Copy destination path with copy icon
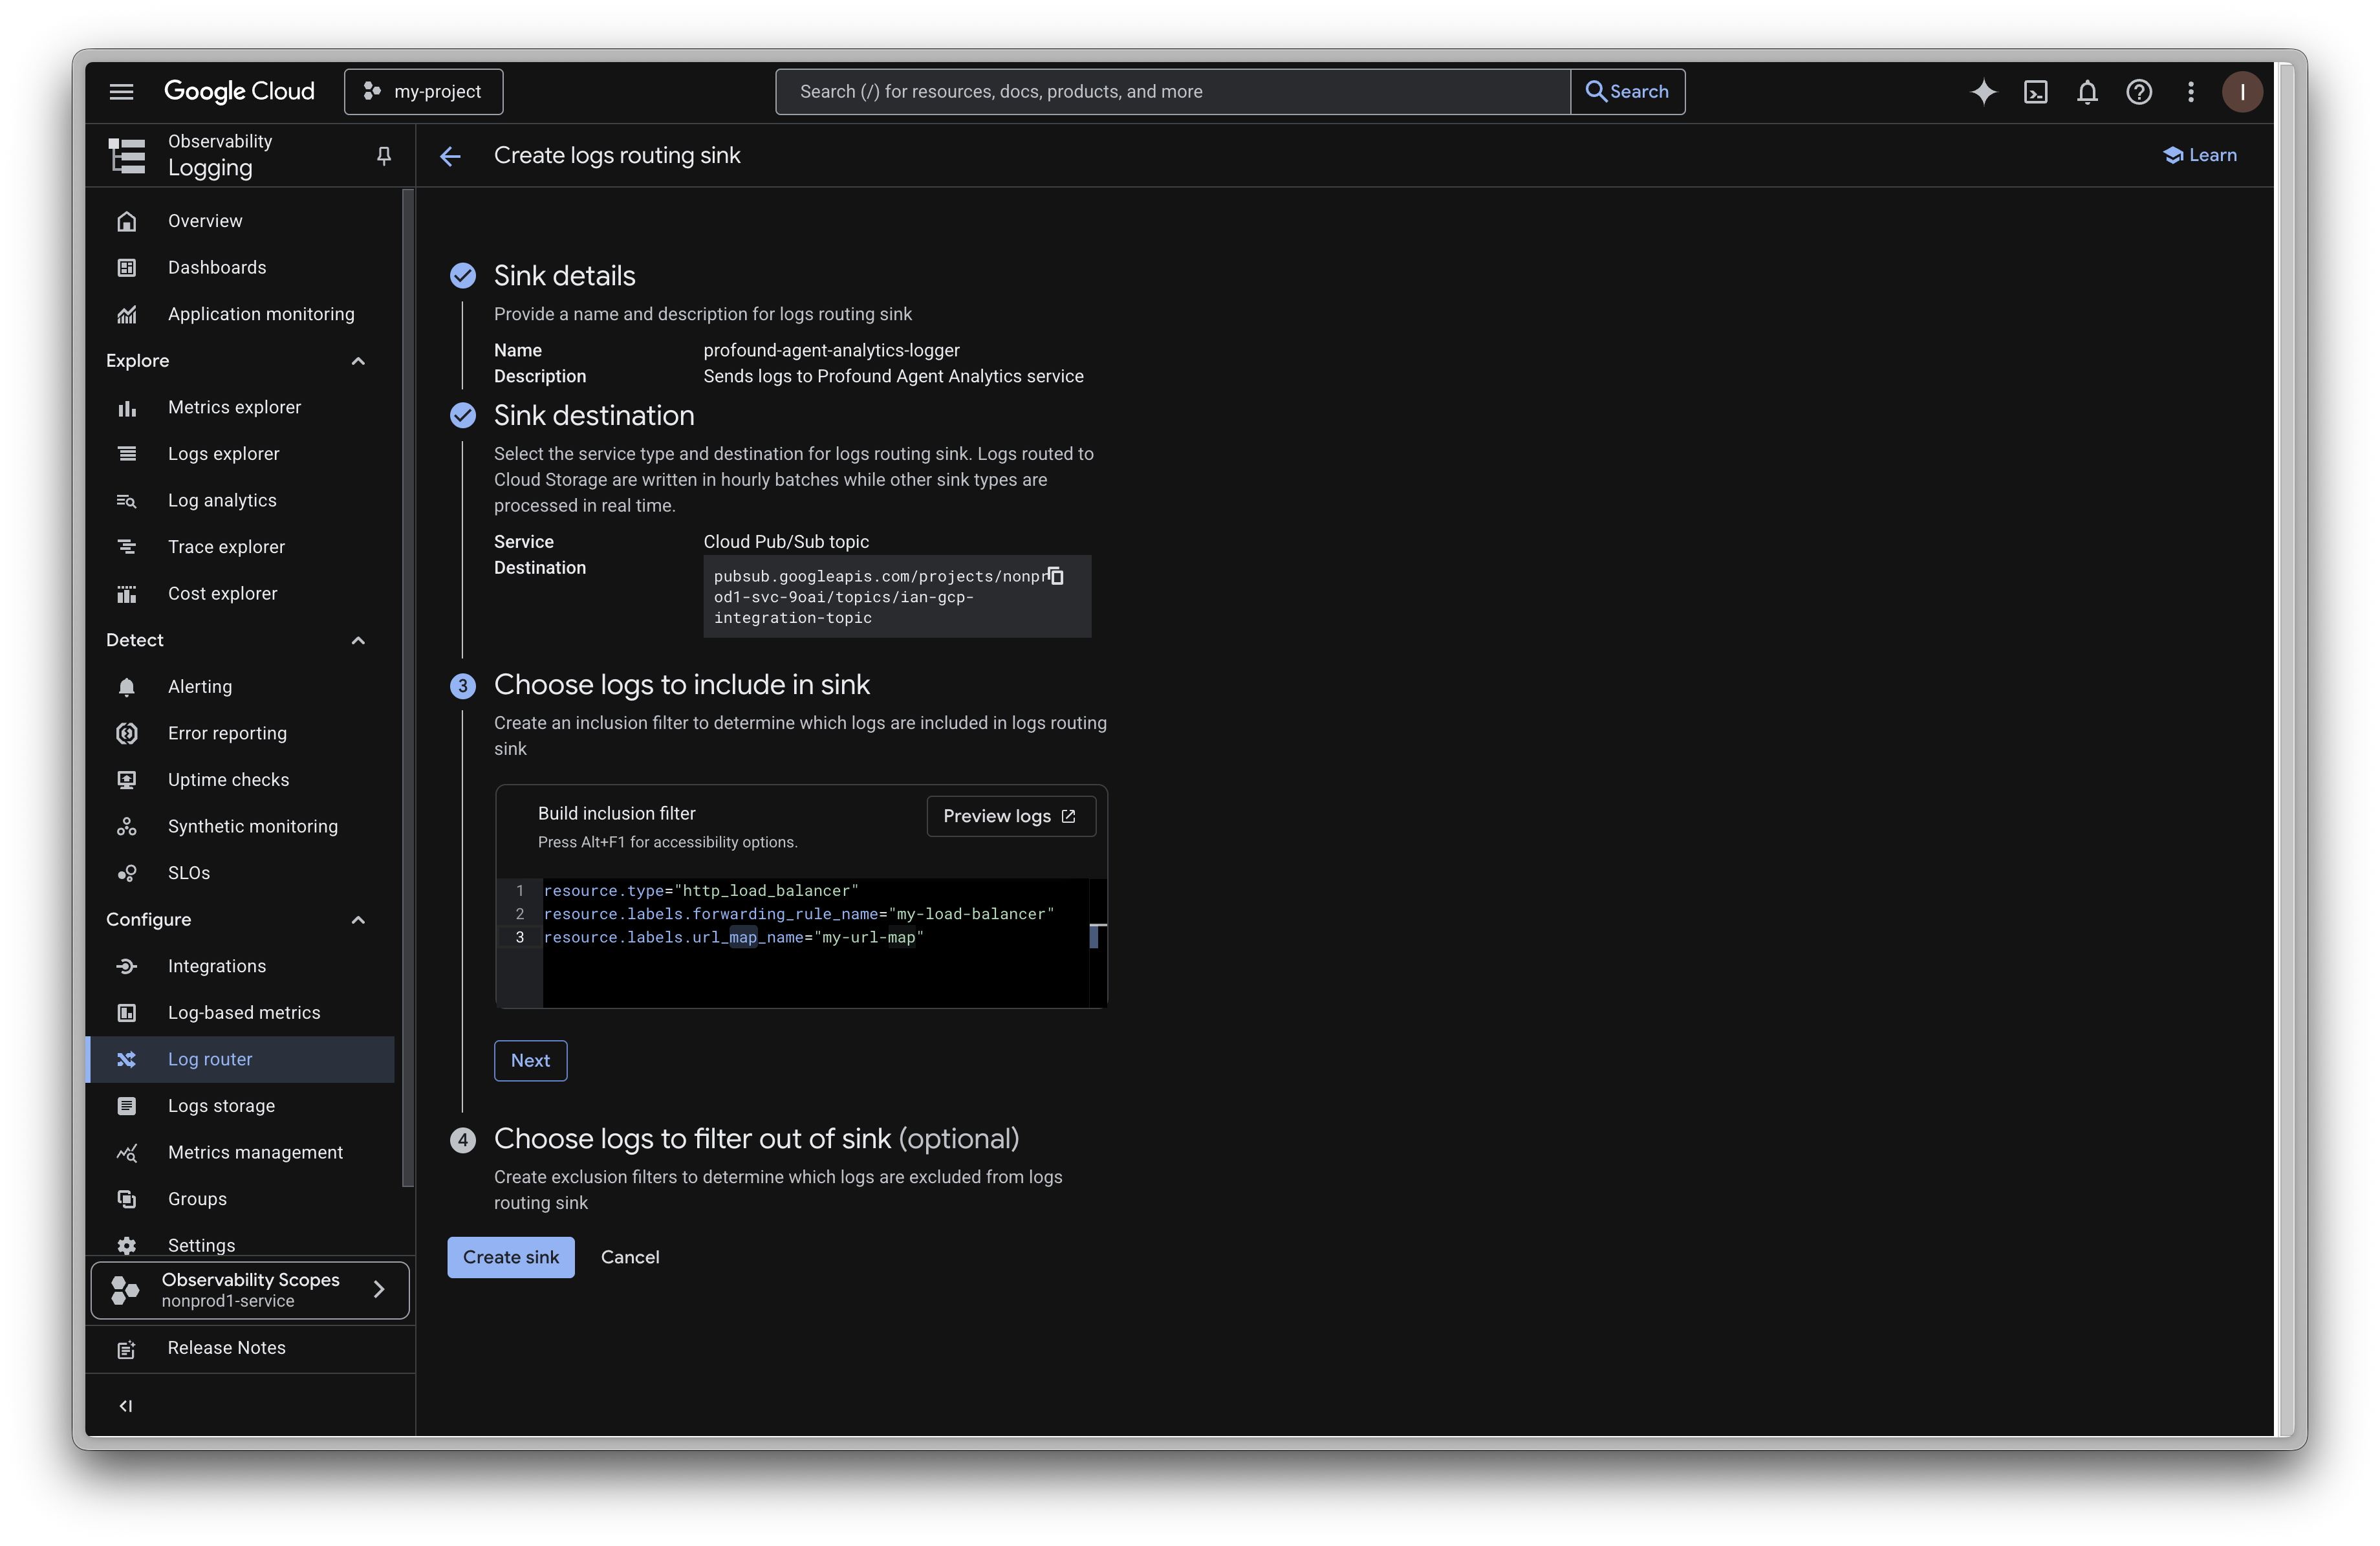 pyautogui.click(x=1056, y=576)
